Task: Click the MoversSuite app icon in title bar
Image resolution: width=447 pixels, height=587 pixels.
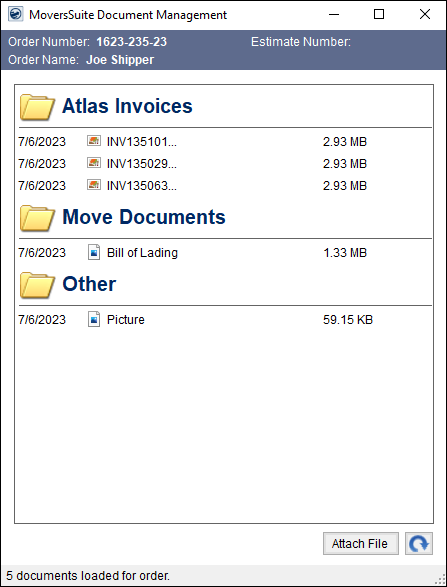Action: point(15,15)
